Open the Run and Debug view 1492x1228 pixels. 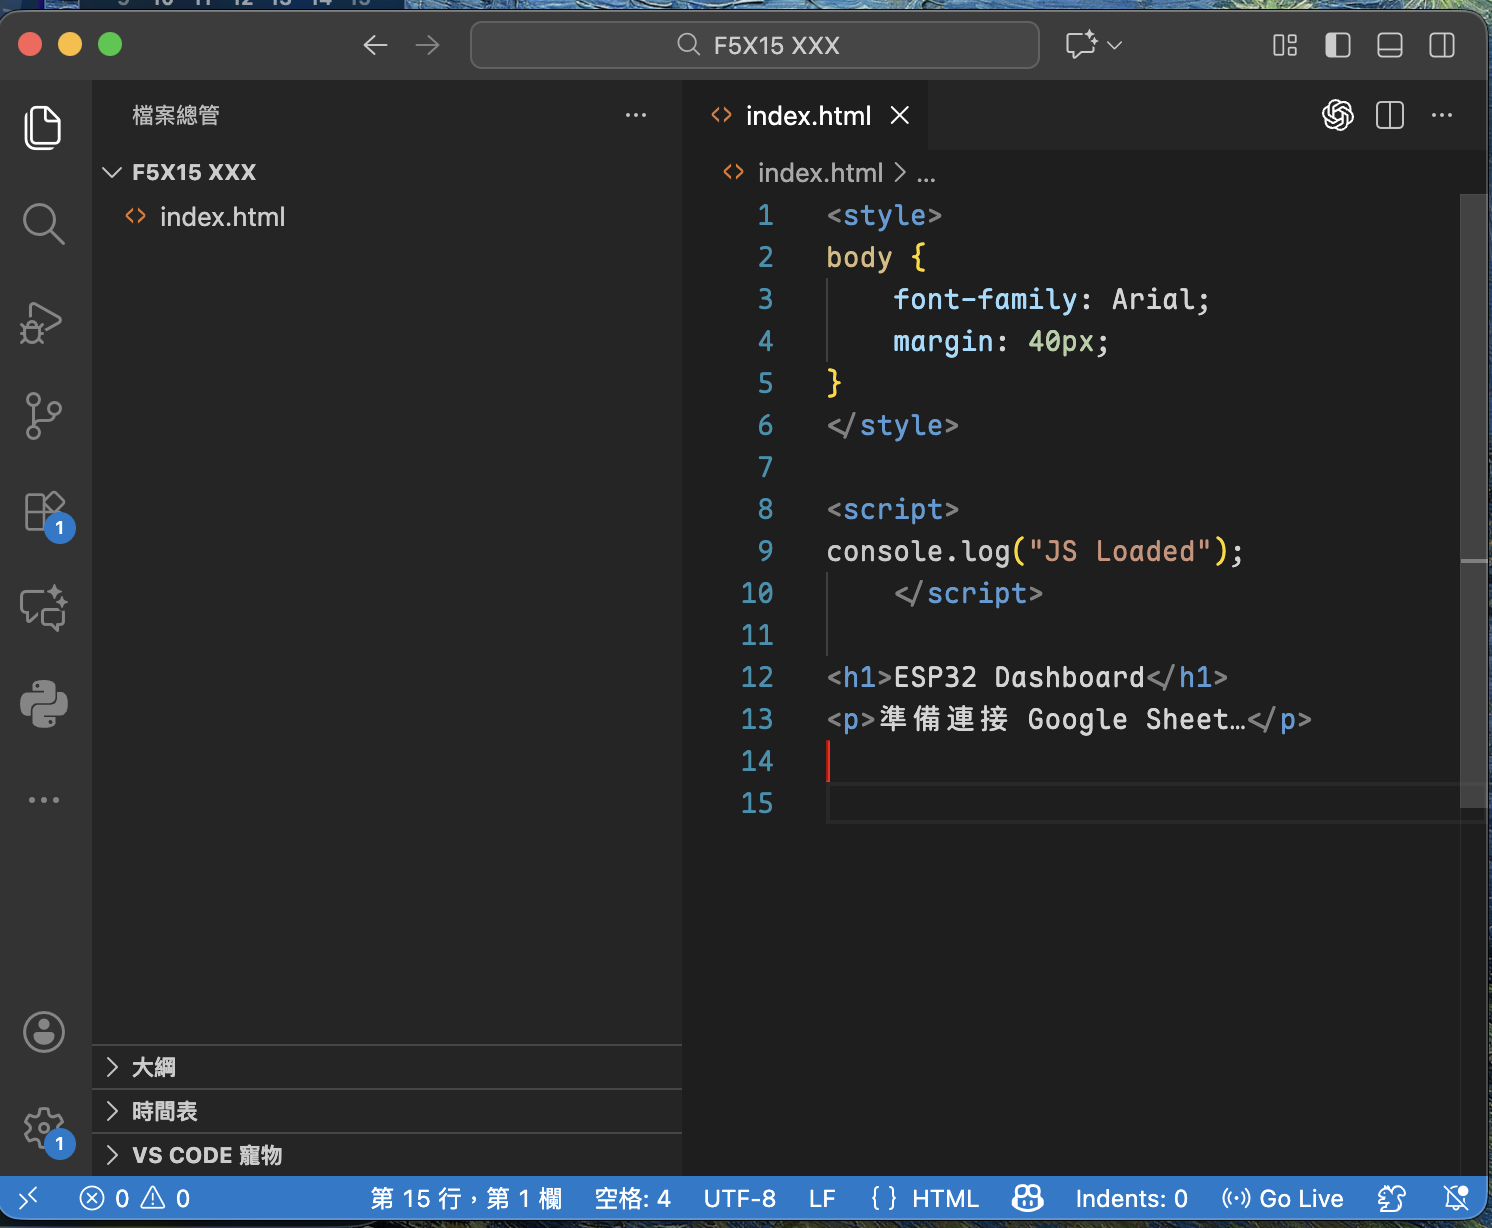[43, 322]
